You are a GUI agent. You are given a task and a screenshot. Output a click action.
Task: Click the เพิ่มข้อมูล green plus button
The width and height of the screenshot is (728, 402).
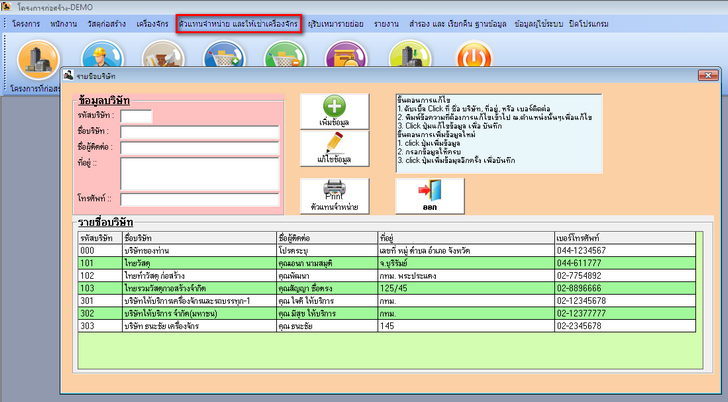(334, 110)
